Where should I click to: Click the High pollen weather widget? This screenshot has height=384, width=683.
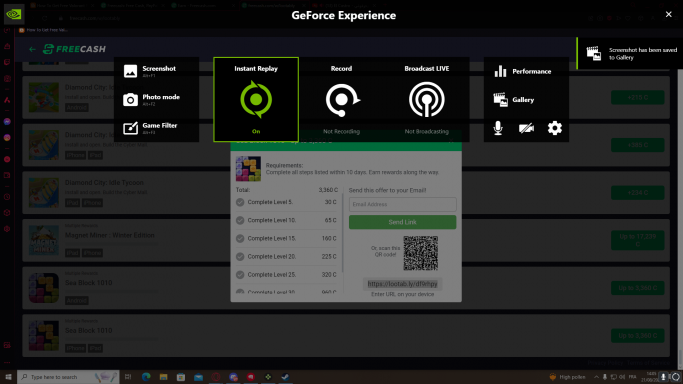point(568,377)
